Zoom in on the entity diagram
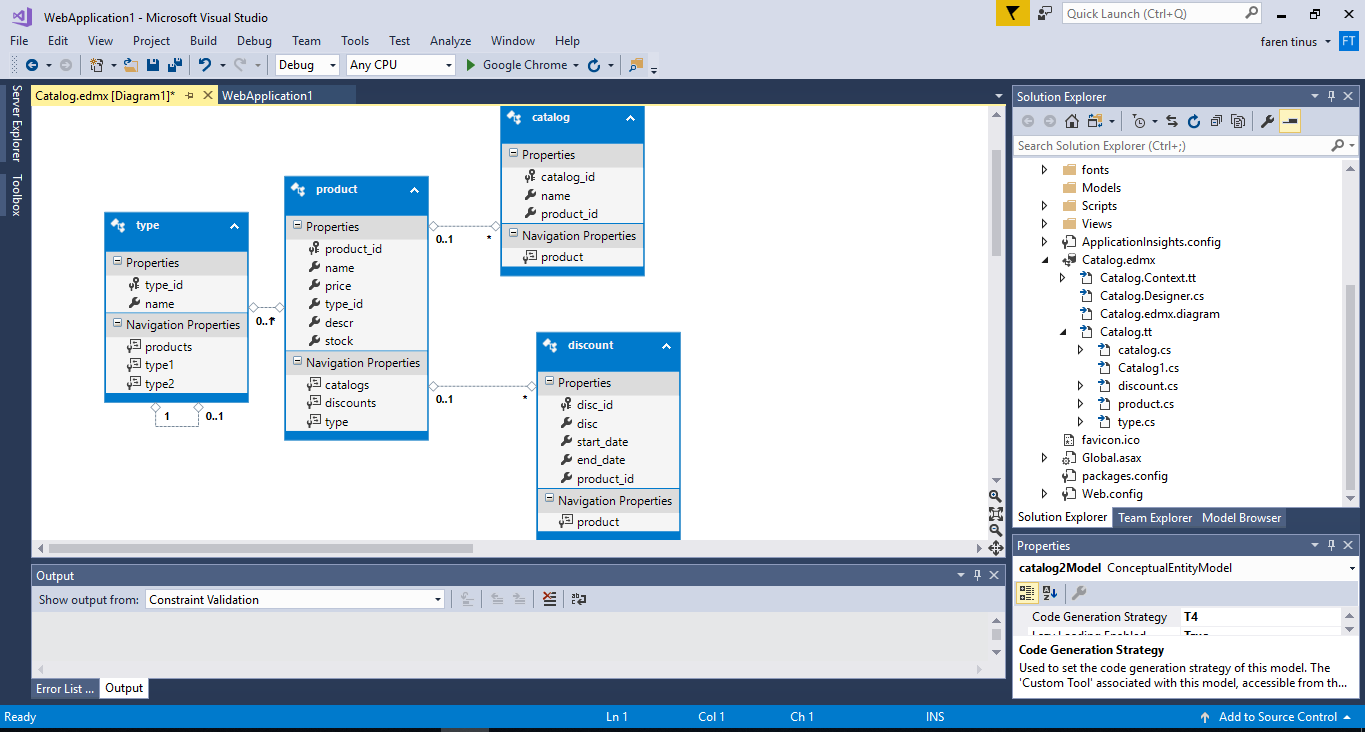 [x=995, y=497]
